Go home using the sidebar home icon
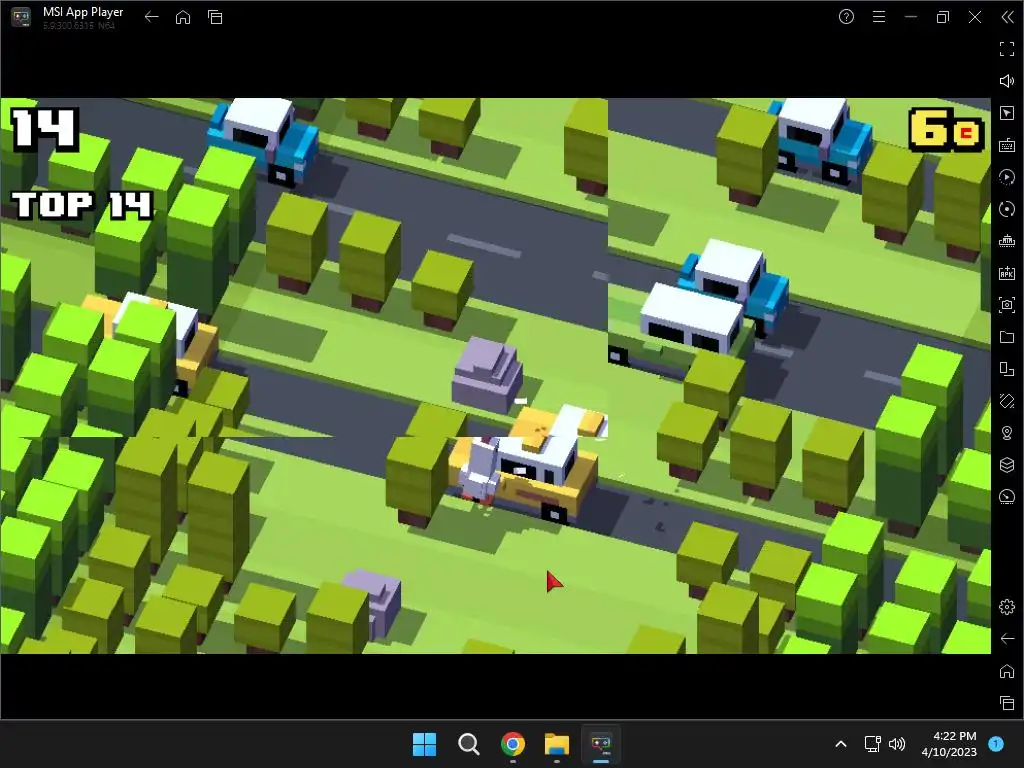 [x=1006, y=671]
